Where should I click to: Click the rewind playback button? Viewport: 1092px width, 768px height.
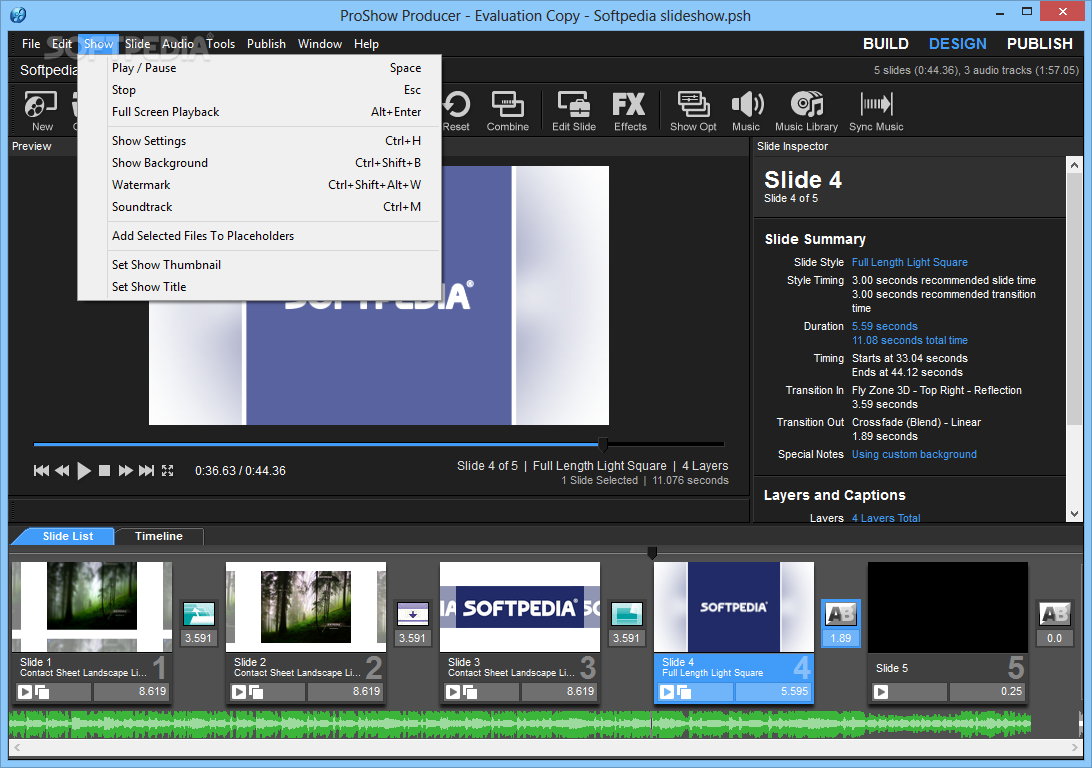[x=62, y=471]
